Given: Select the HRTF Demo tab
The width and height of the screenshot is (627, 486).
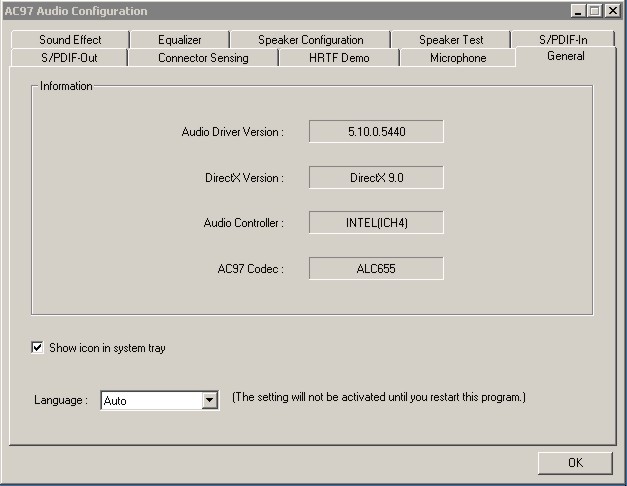Looking at the screenshot, I should 339,58.
